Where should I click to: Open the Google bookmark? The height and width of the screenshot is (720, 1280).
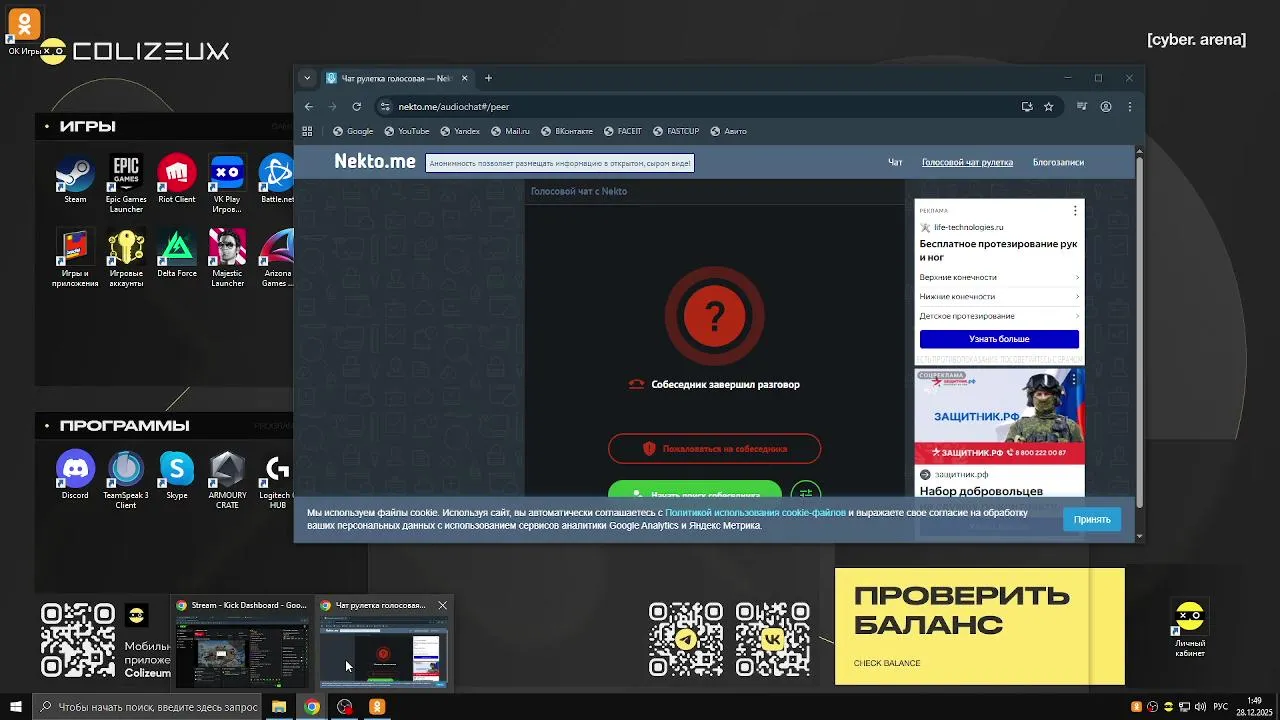(353, 131)
